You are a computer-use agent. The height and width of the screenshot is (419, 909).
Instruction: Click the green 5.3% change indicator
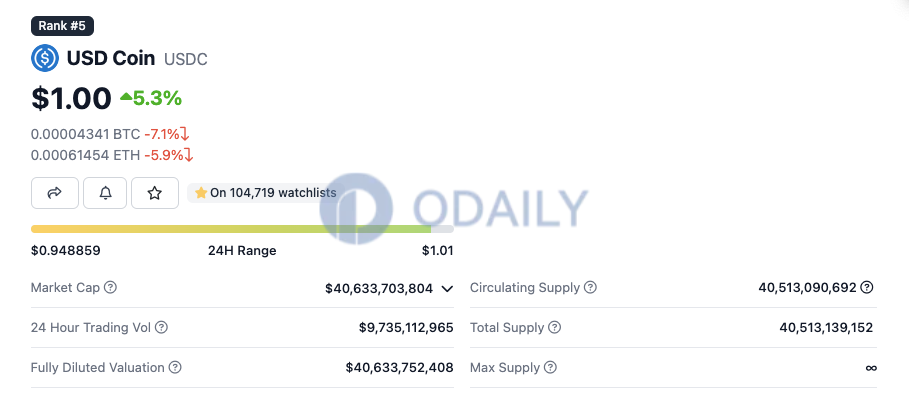tap(151, 99)
